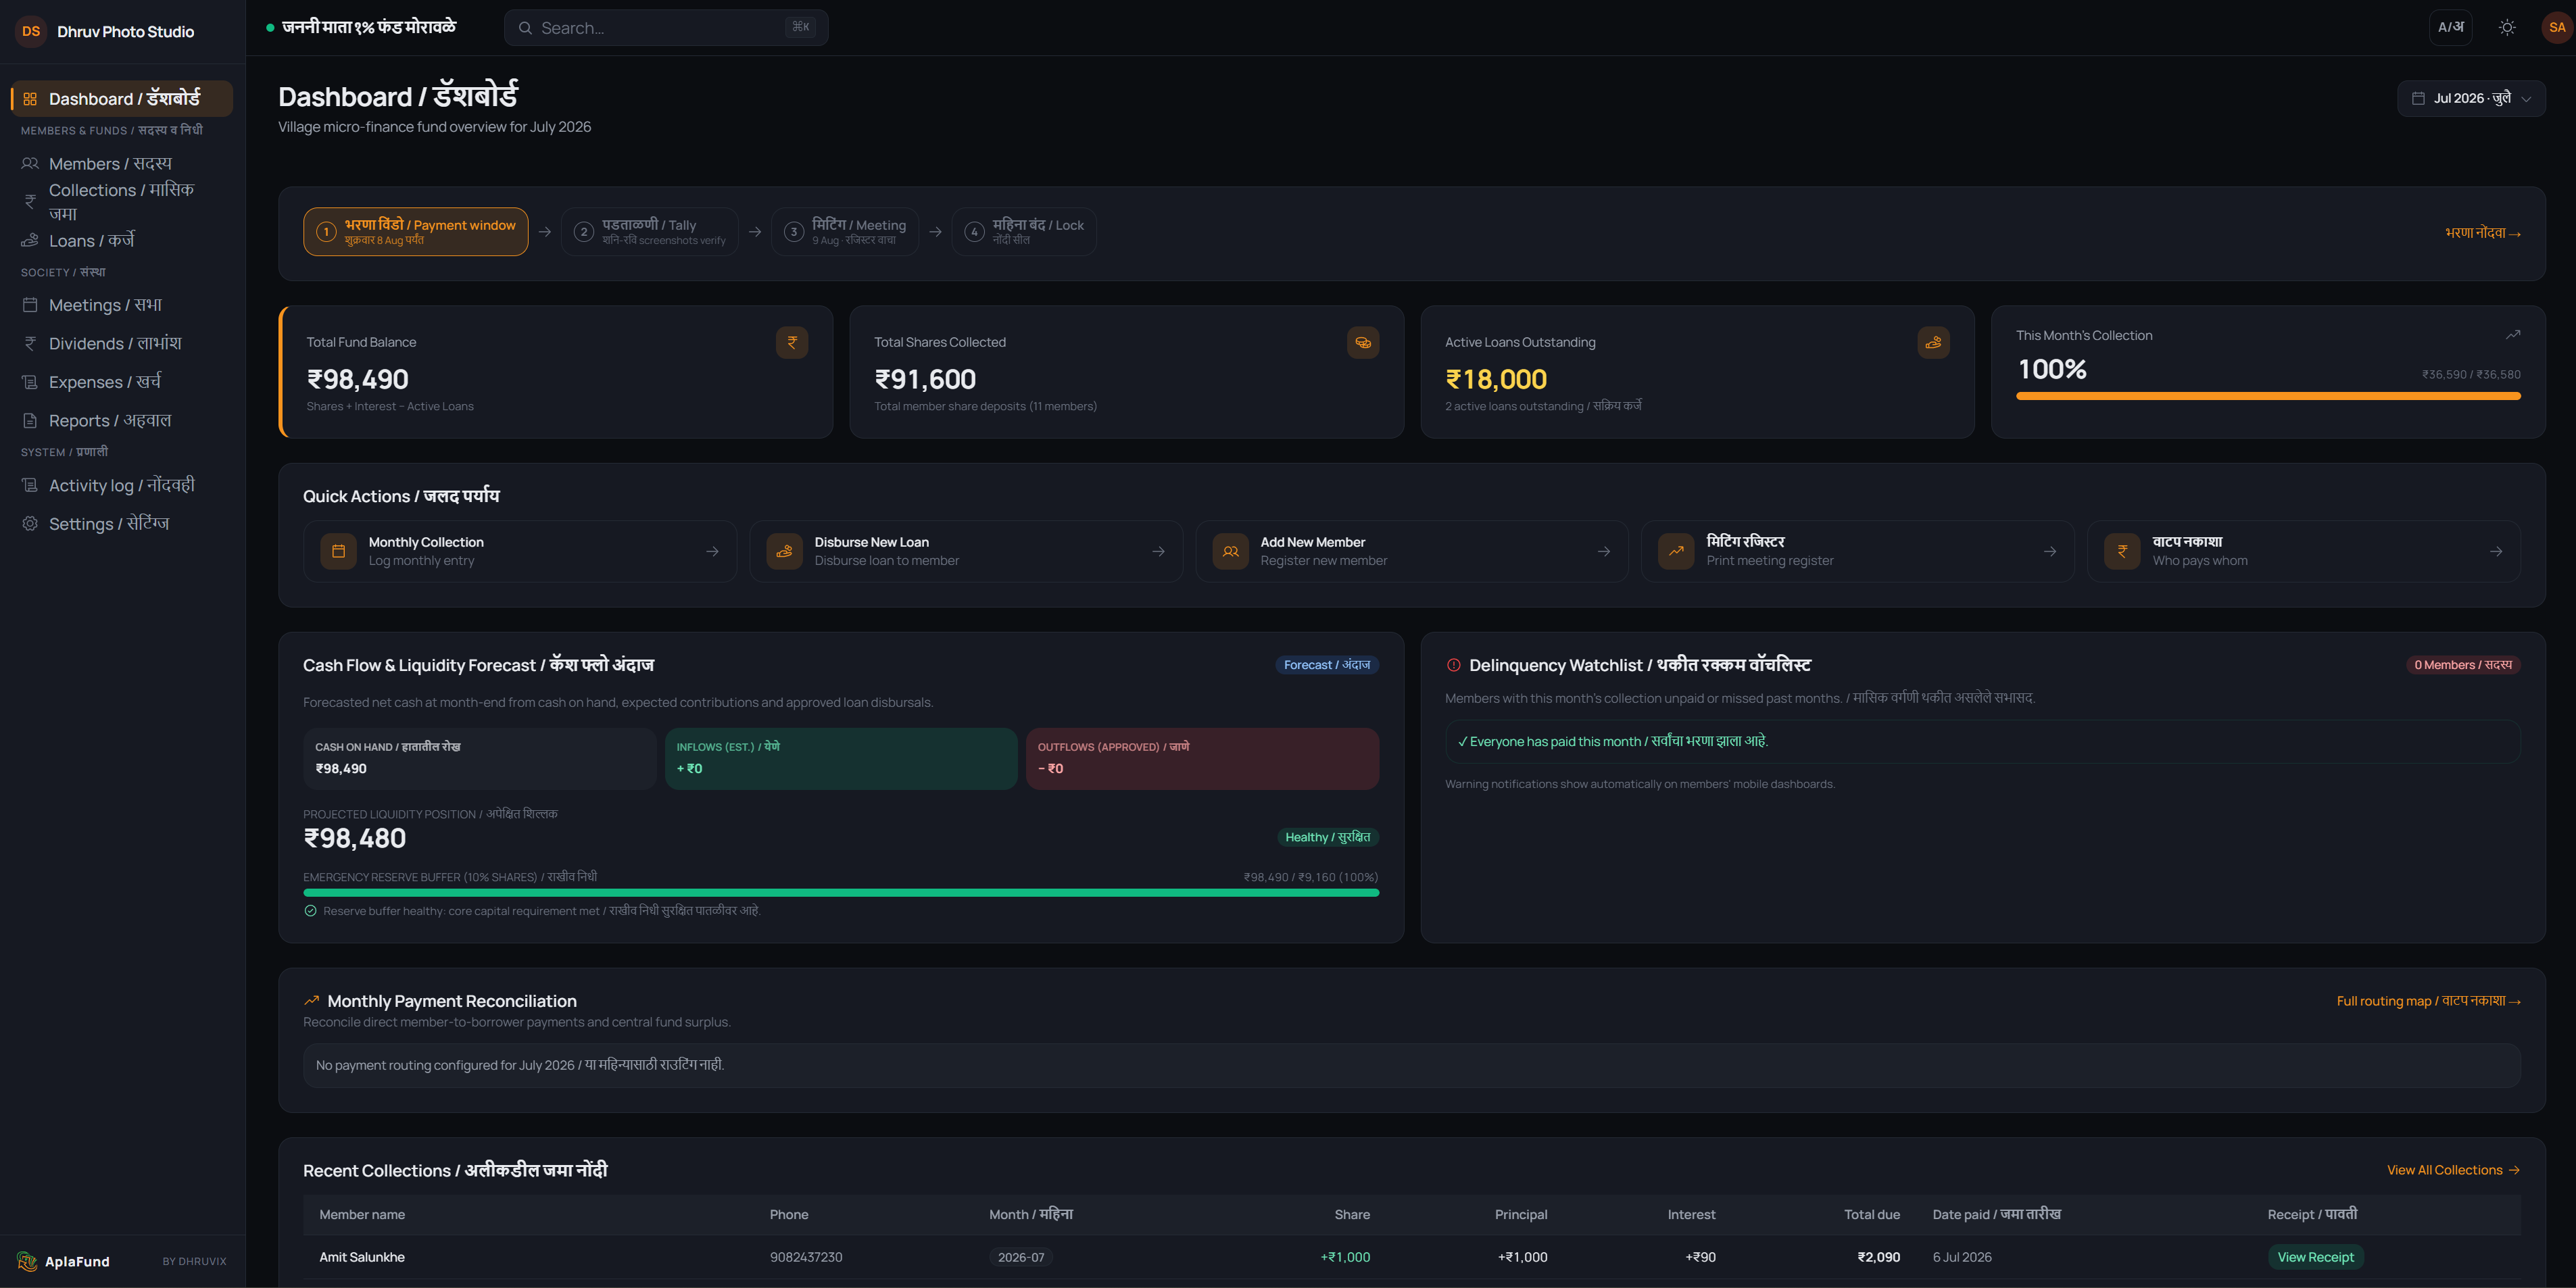The width and height of the screenshot is (2576, 1288).
Task: Open वाटप नकाशा quick action
Action: click(x=2304, y=551)
